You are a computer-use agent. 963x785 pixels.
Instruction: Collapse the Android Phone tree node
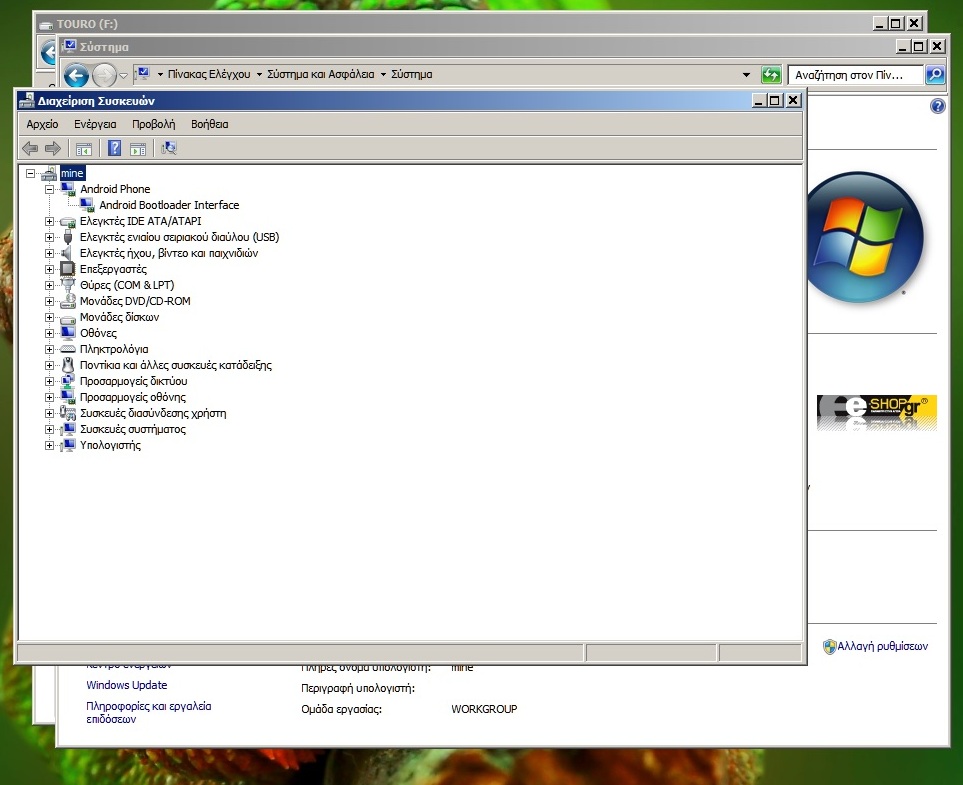49,189
